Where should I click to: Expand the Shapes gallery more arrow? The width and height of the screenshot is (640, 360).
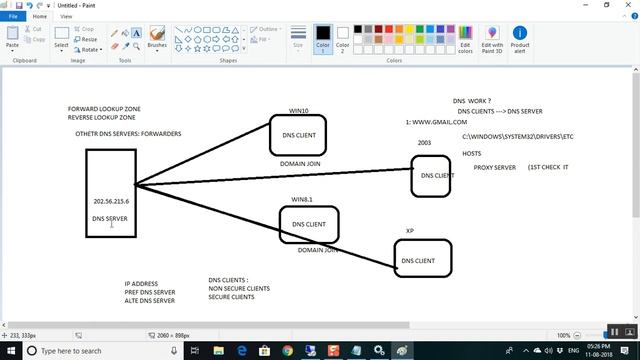244,49
